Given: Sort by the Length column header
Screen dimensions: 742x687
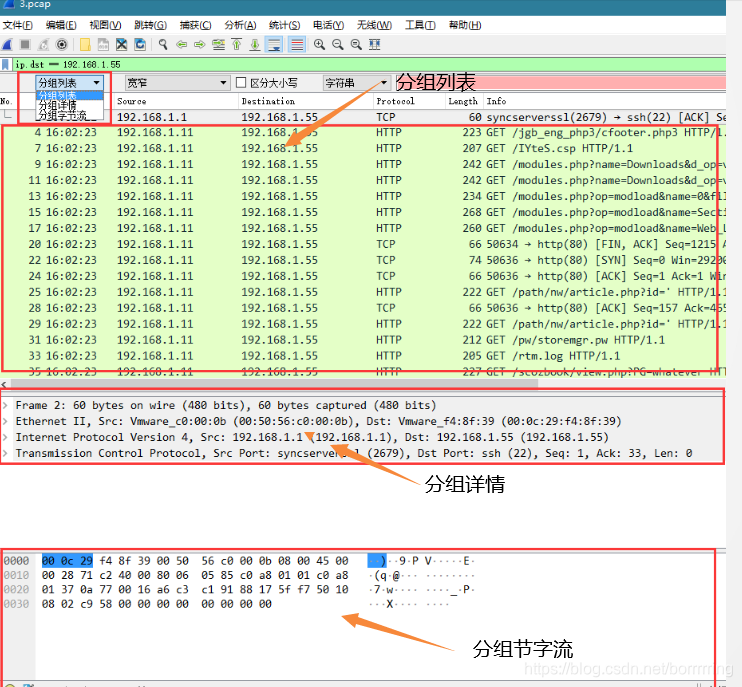Looking at the screenshot, I should (463, 101).
